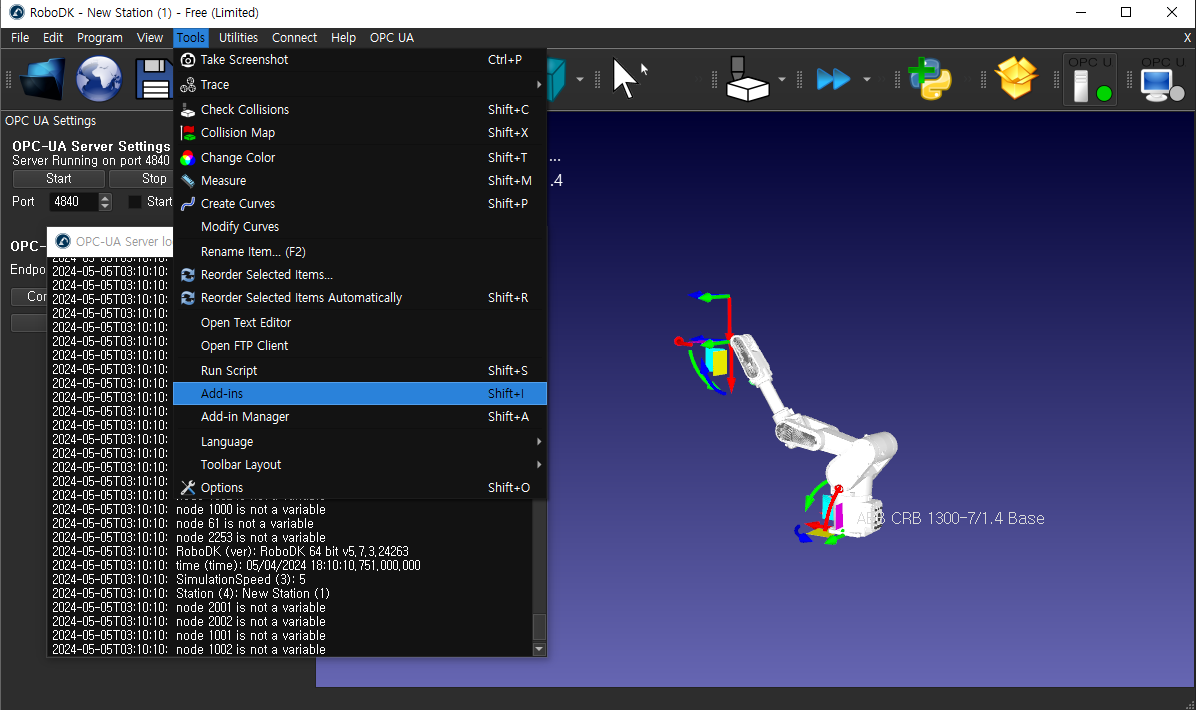The height and width of the screenshot is (710, 1196).
Task: Click the server log vertical scrollbar thumb
Action: (539, 626)
